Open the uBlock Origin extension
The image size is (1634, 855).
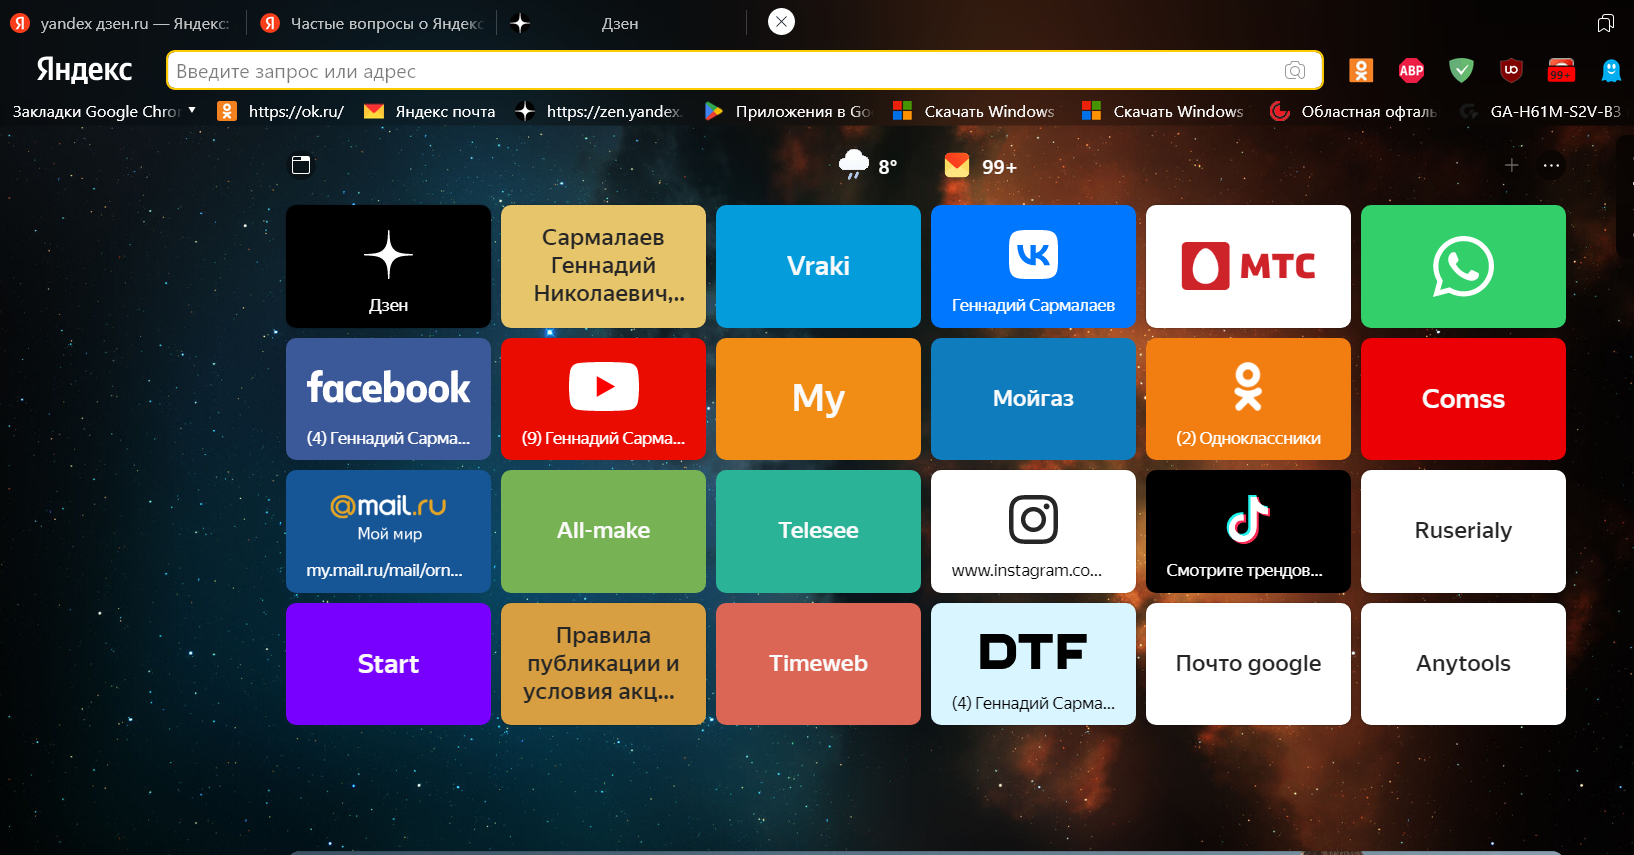(x=1511, y=70)
